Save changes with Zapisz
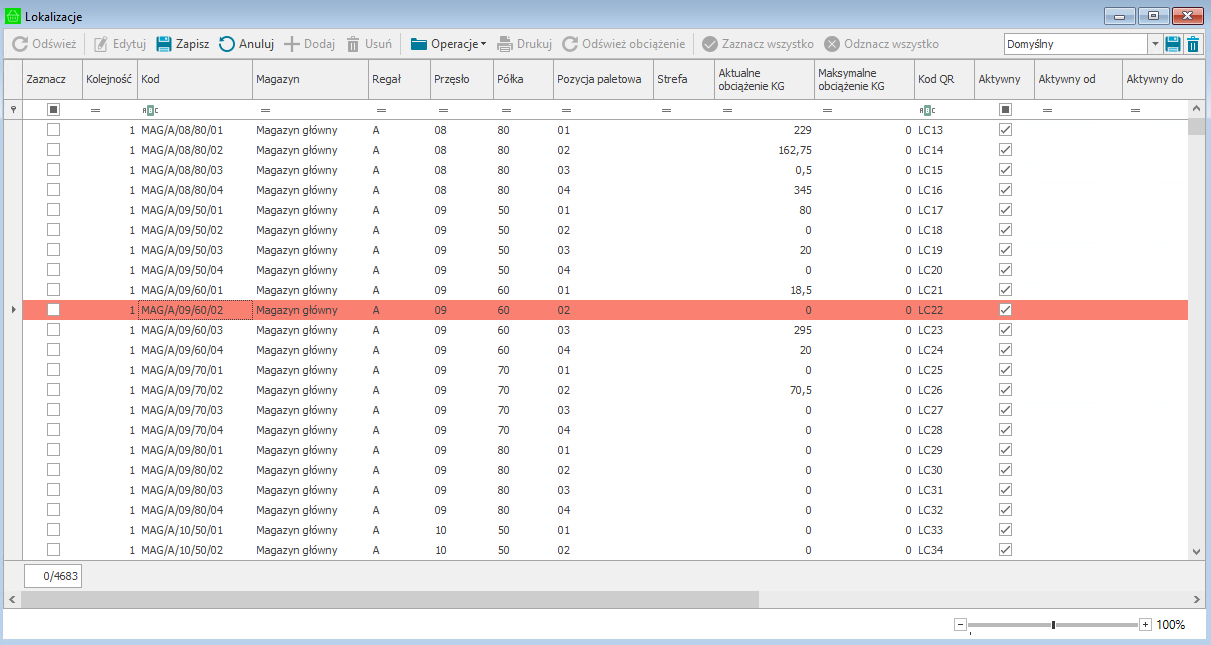Viewport: 1211px width, 645px height. (x=182, y=44)
